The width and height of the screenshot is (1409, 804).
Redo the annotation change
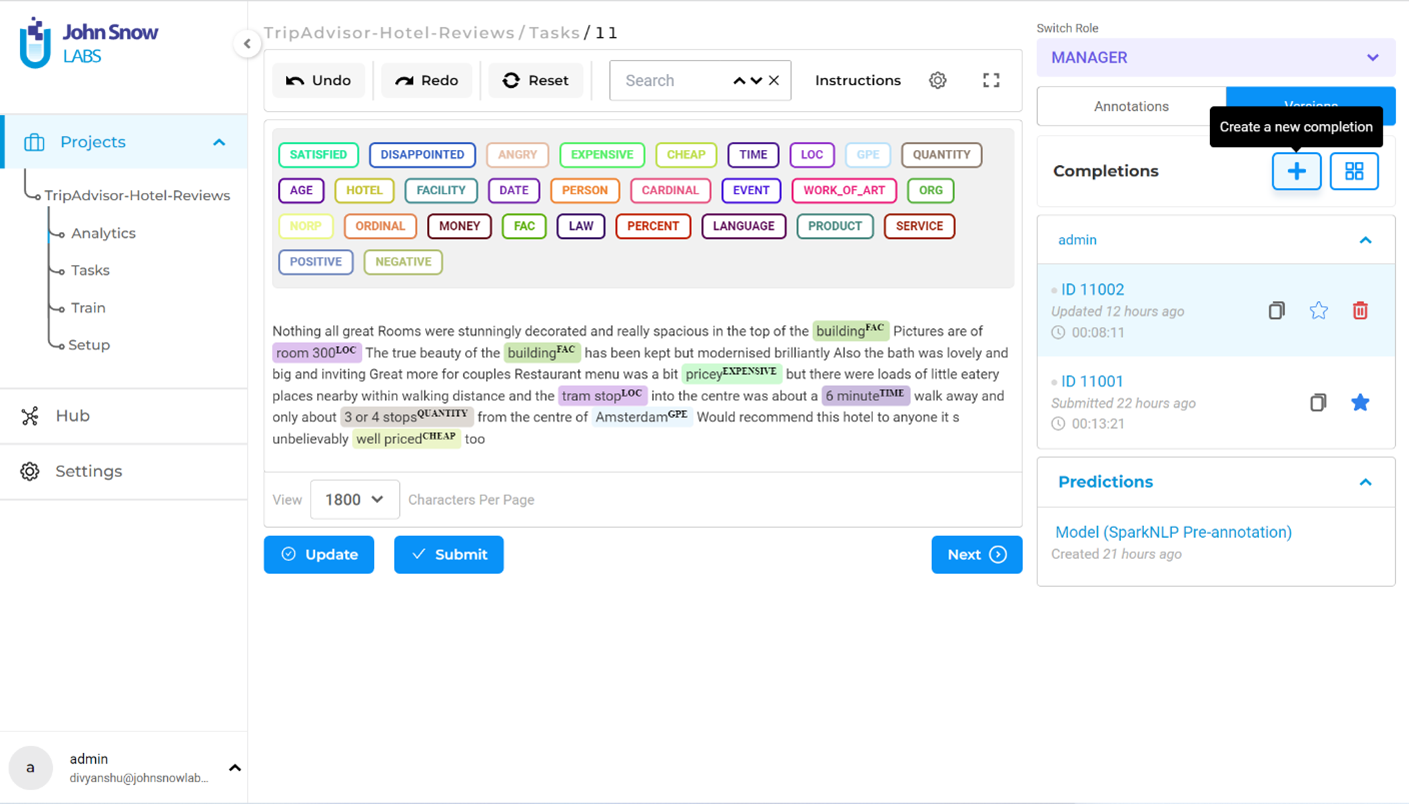click(x=427, y=80)
